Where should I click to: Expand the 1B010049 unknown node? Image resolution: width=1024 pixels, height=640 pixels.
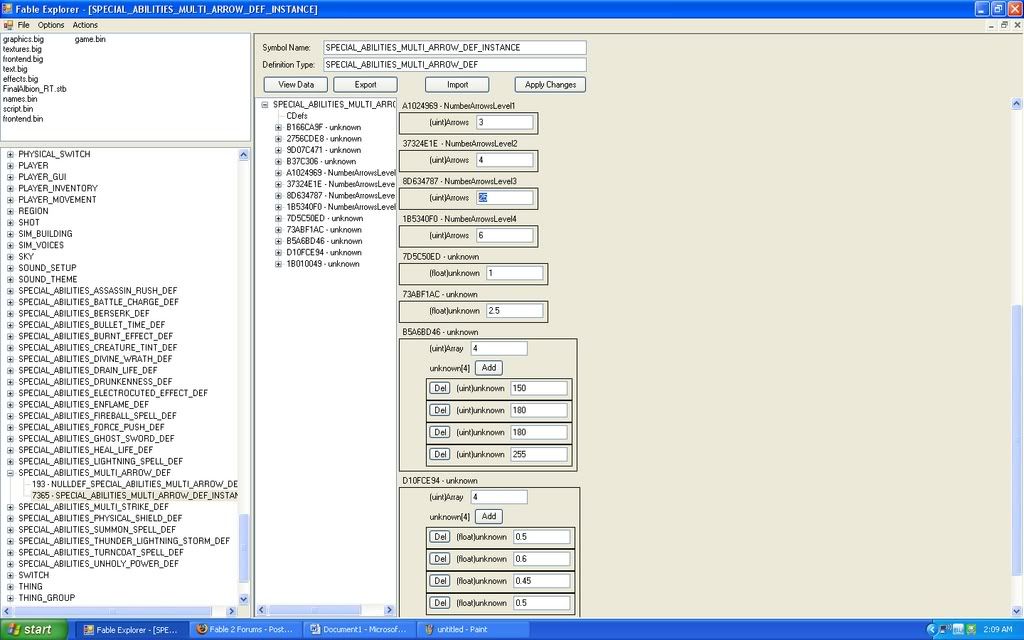tap(278, 264)
